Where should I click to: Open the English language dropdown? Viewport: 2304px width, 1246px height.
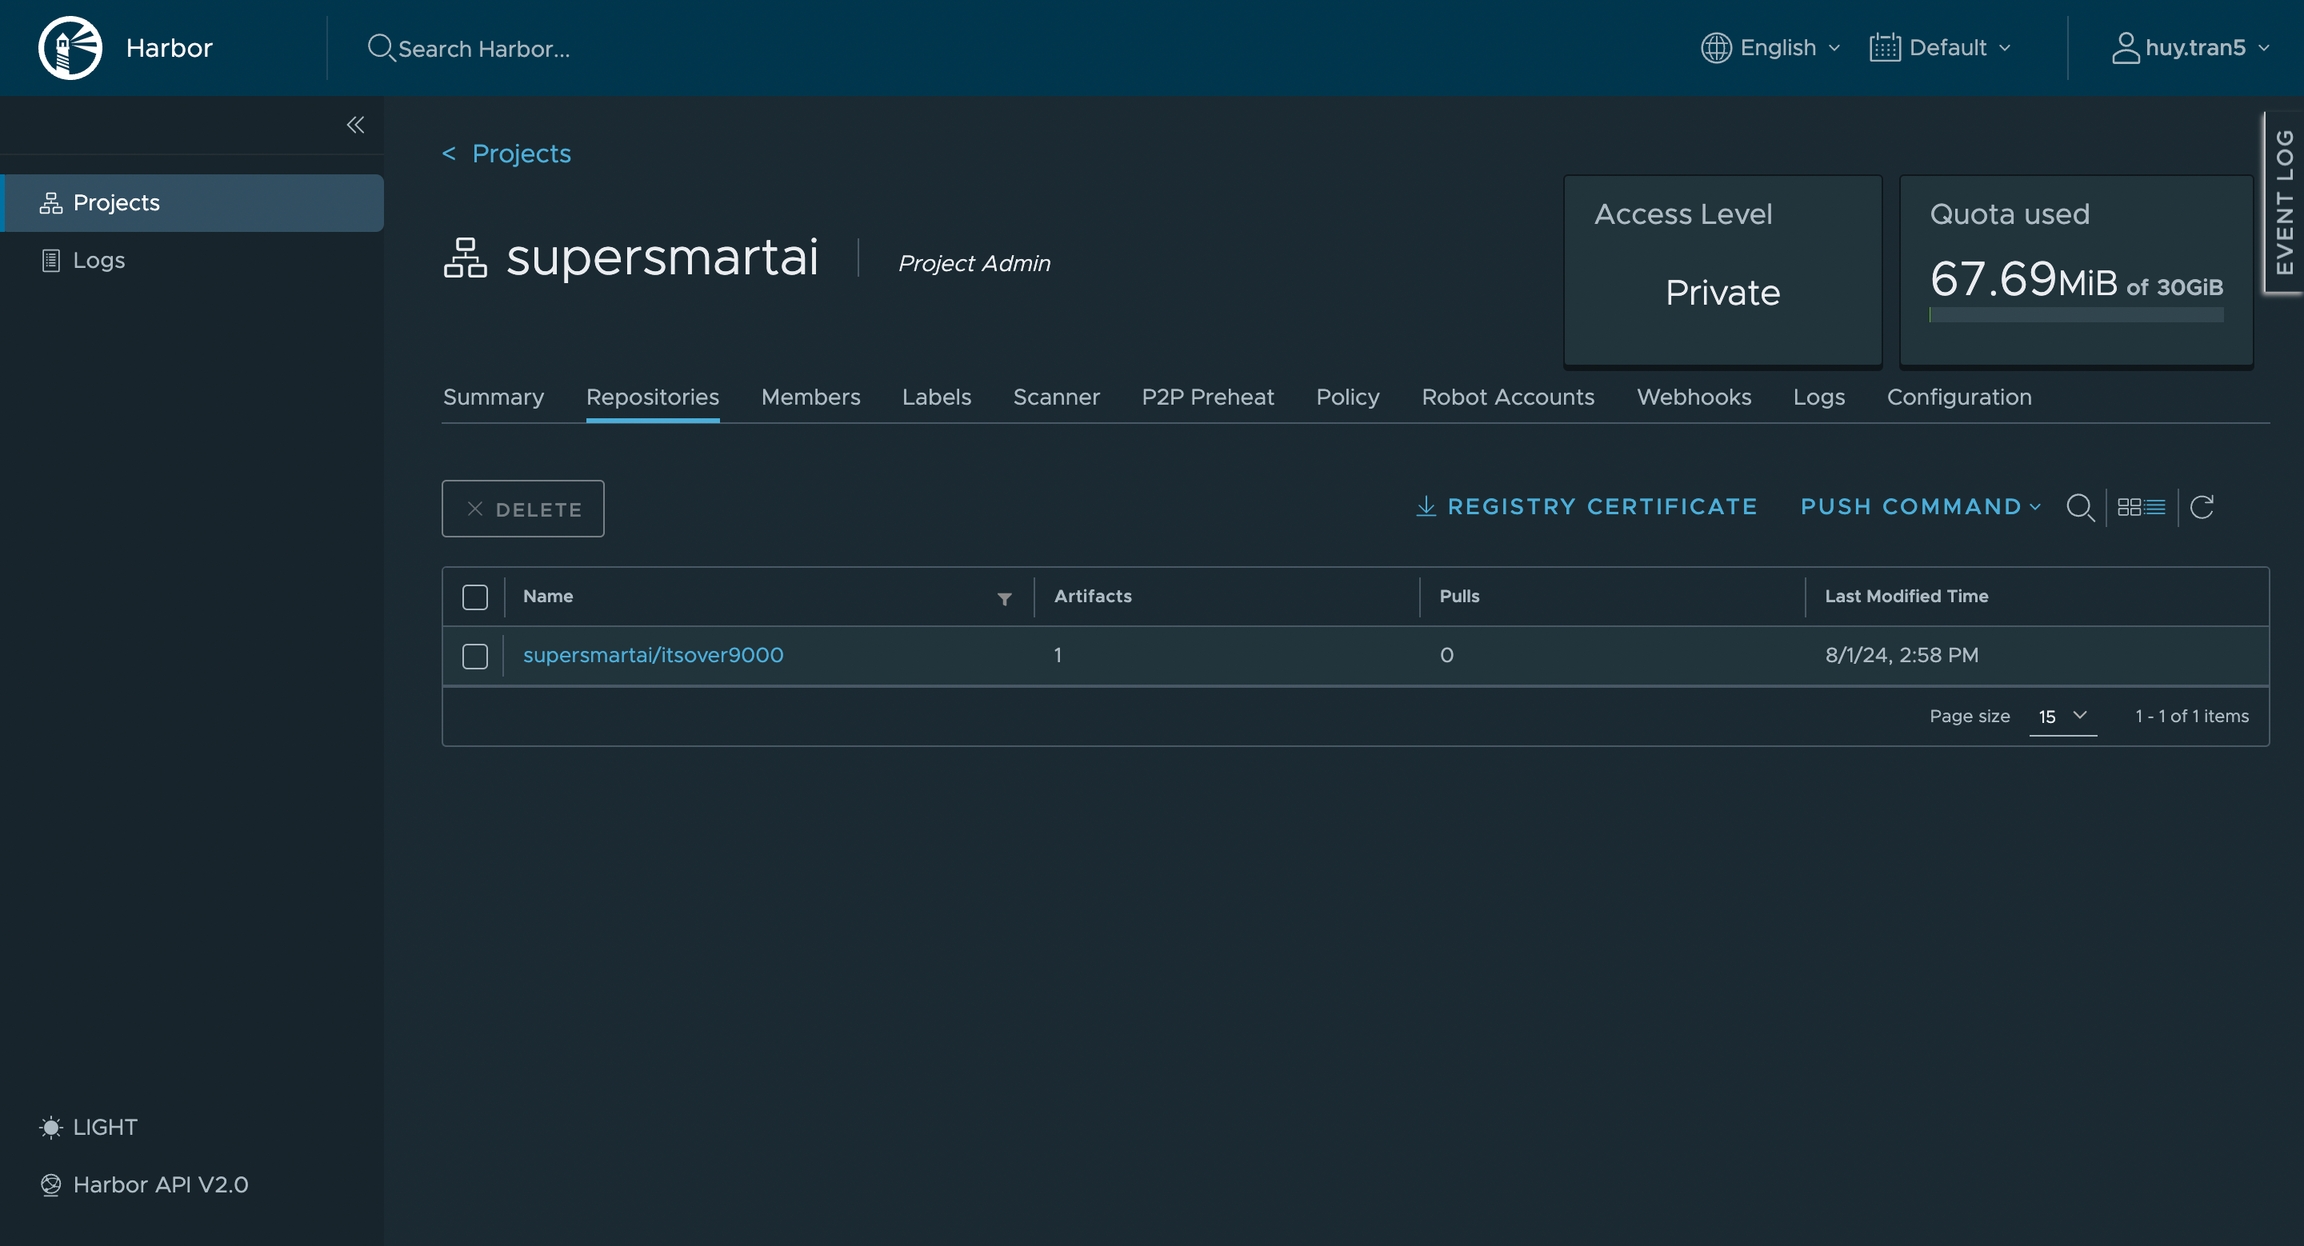point(1771,48)
